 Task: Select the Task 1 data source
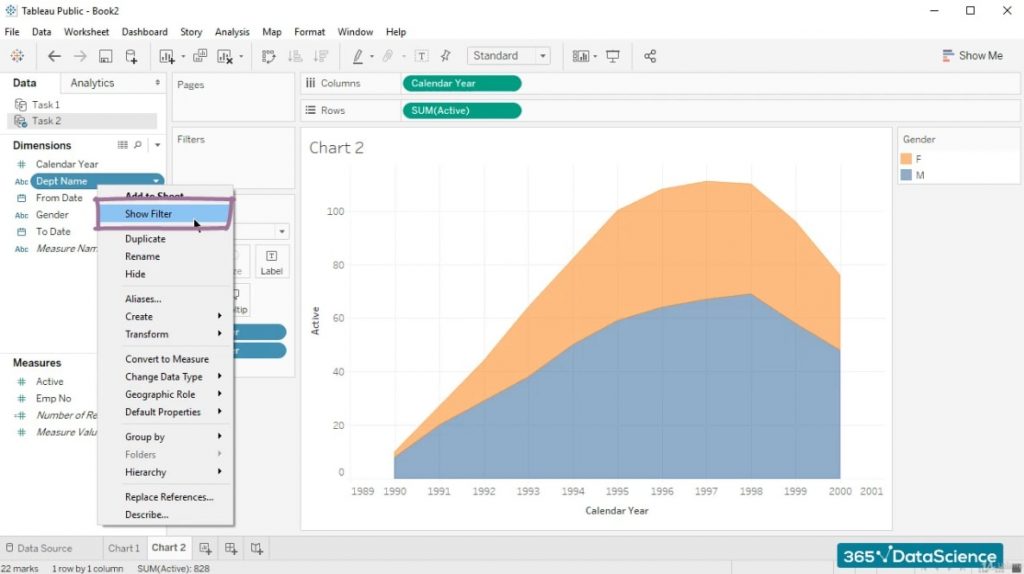pos(46,104)
